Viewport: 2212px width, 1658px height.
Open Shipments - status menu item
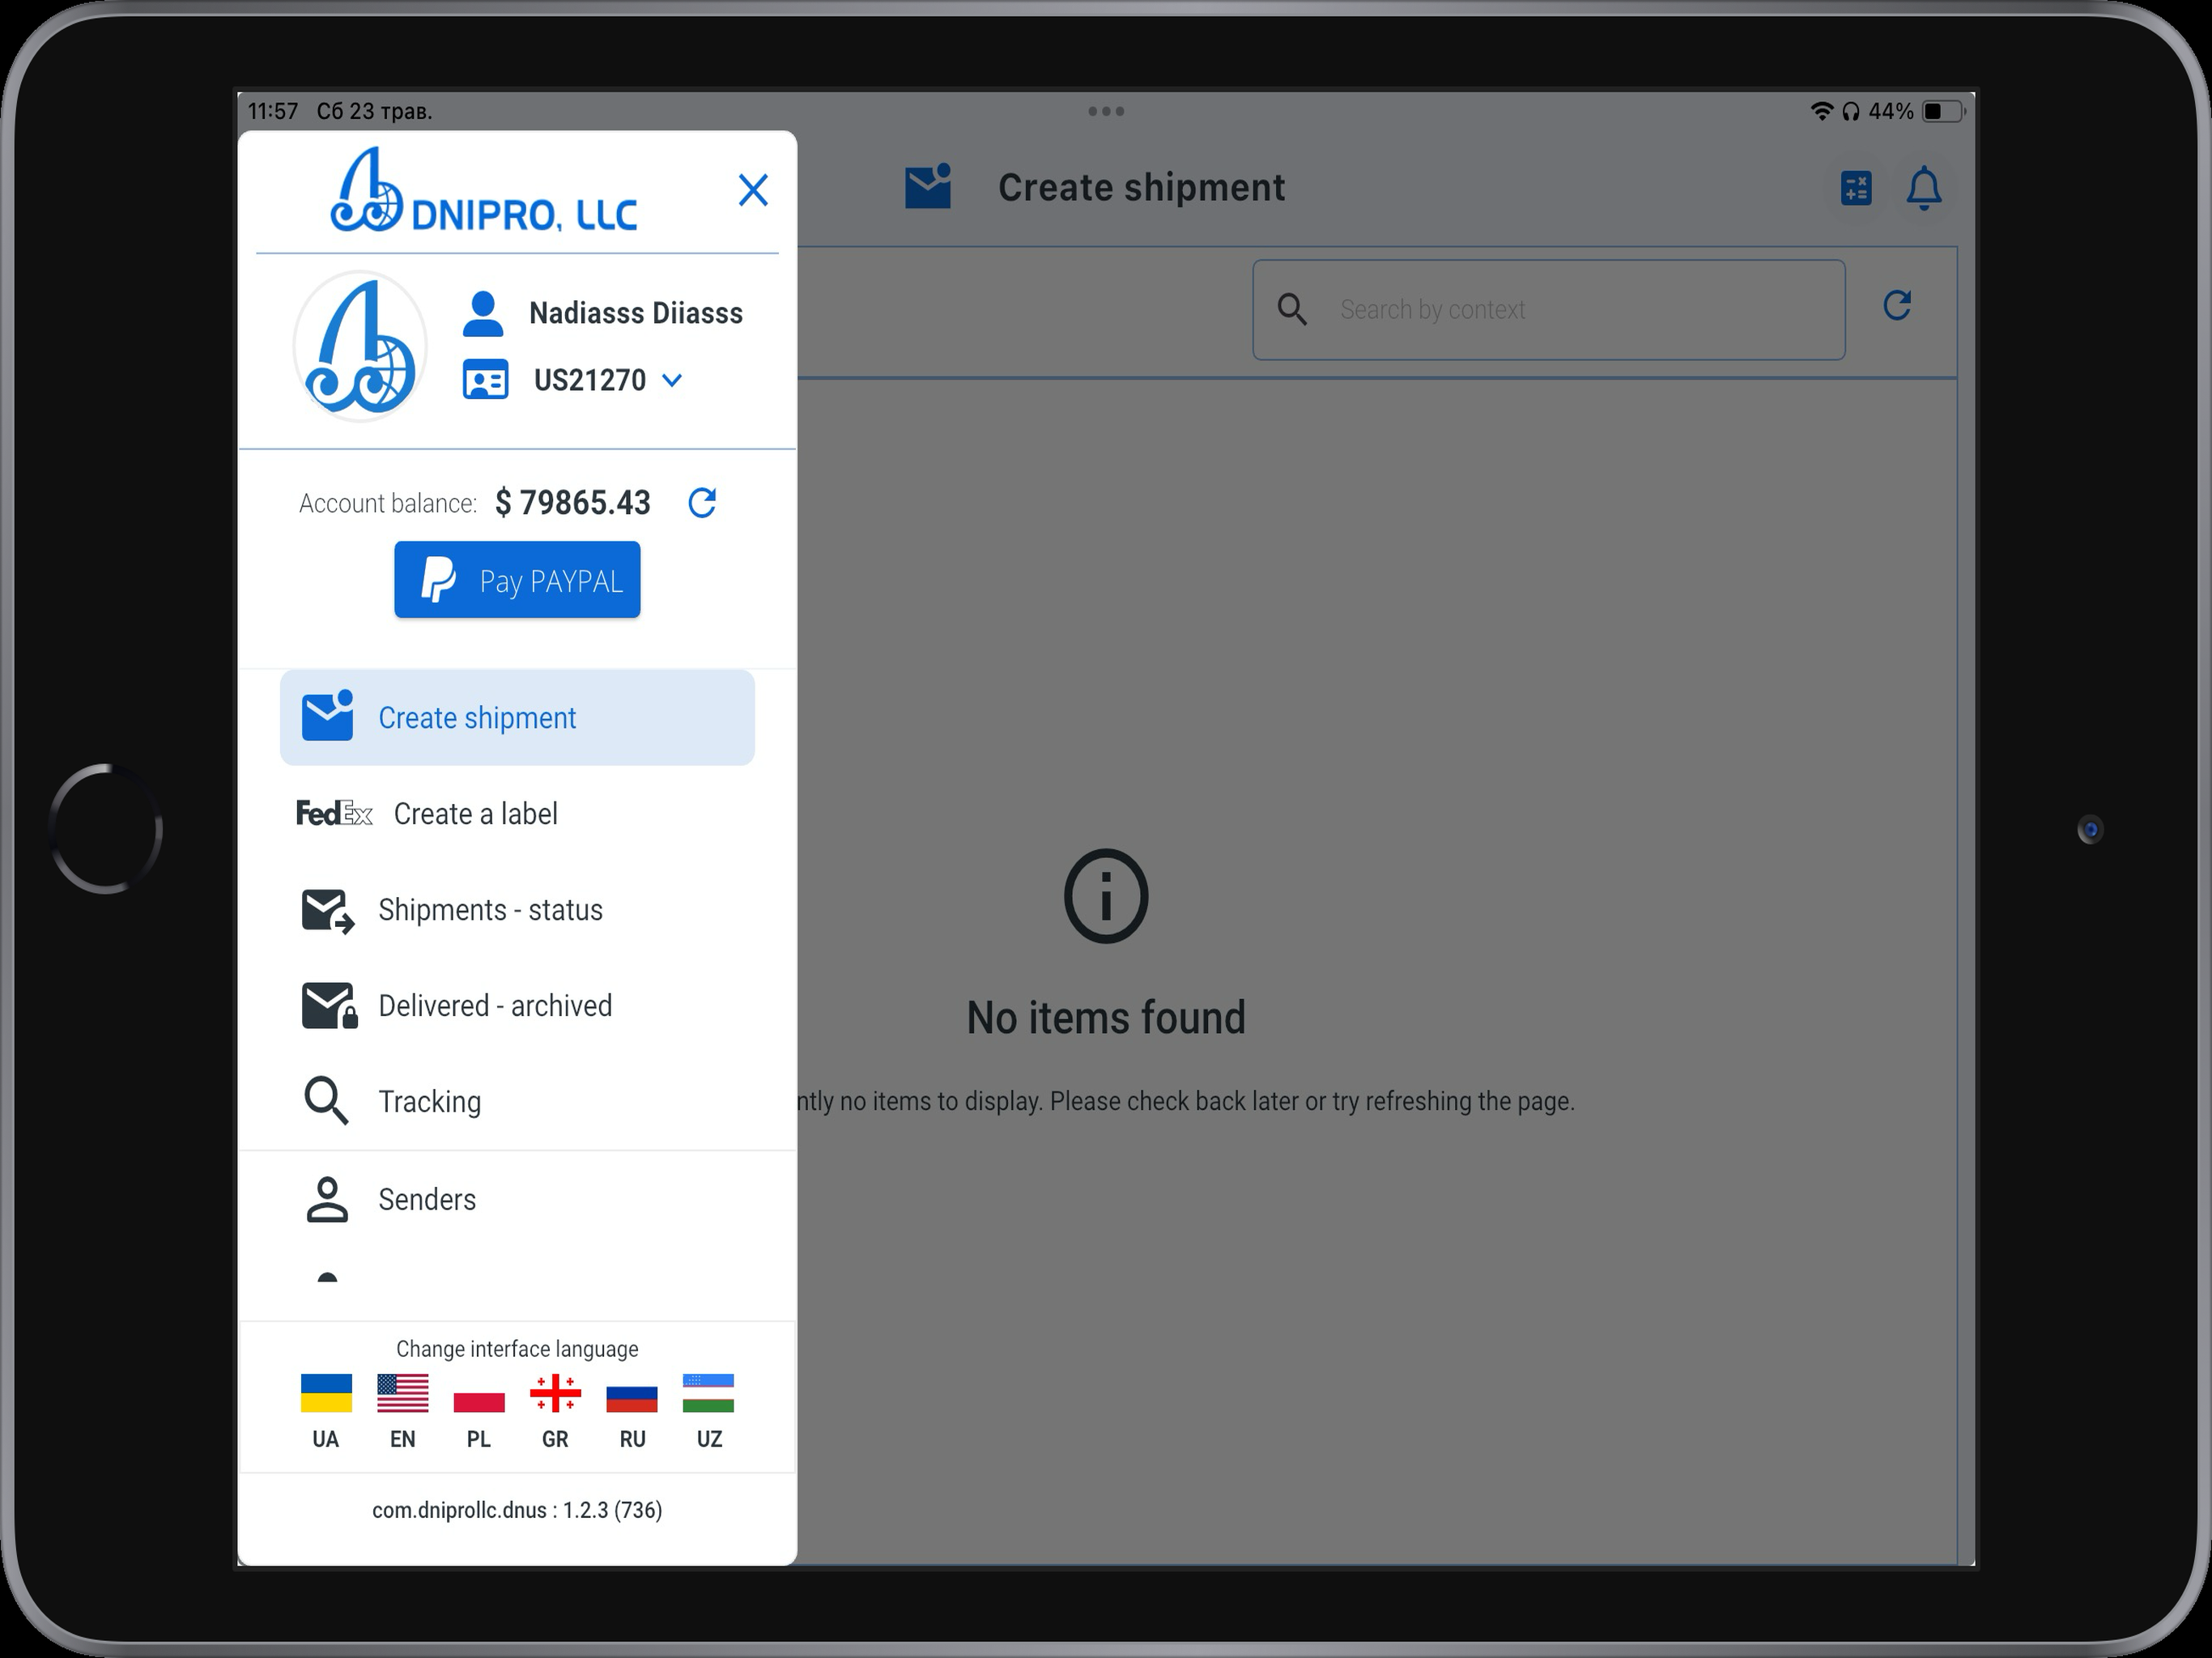517,909
